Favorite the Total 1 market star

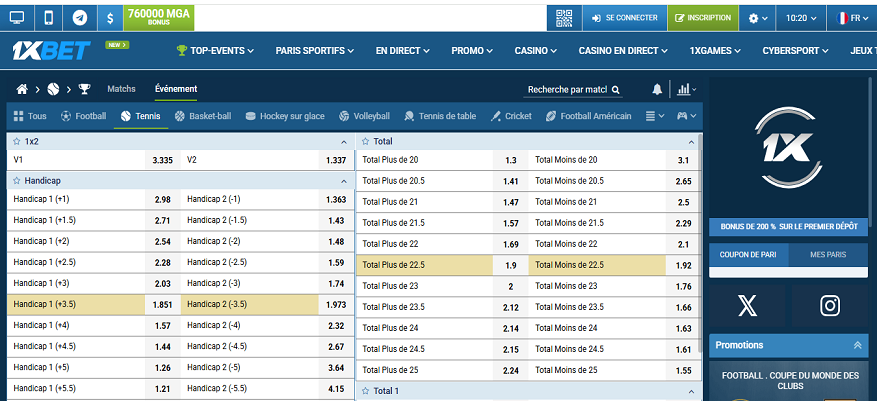pos(366,391)
